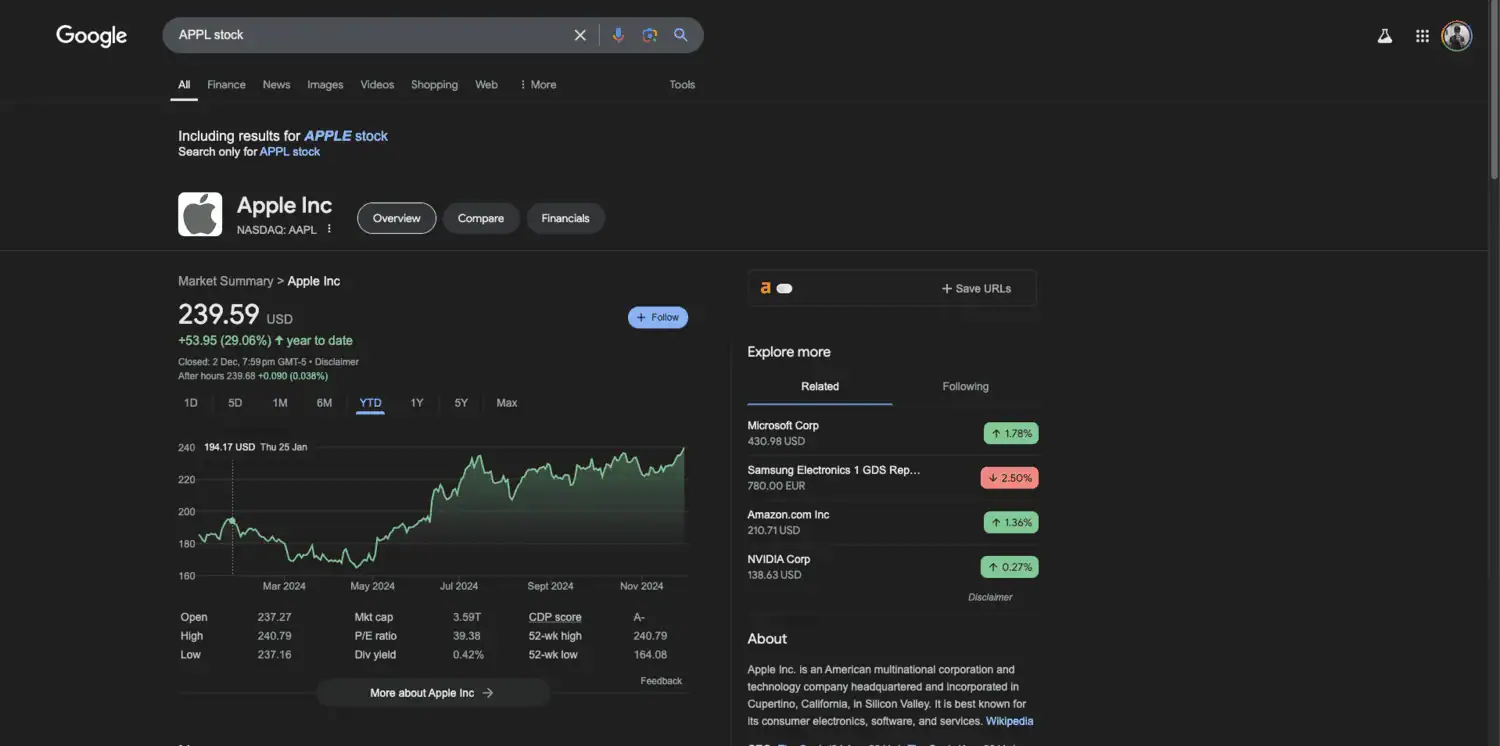Open the More search filters dropdown

click(x=538, y=85)
